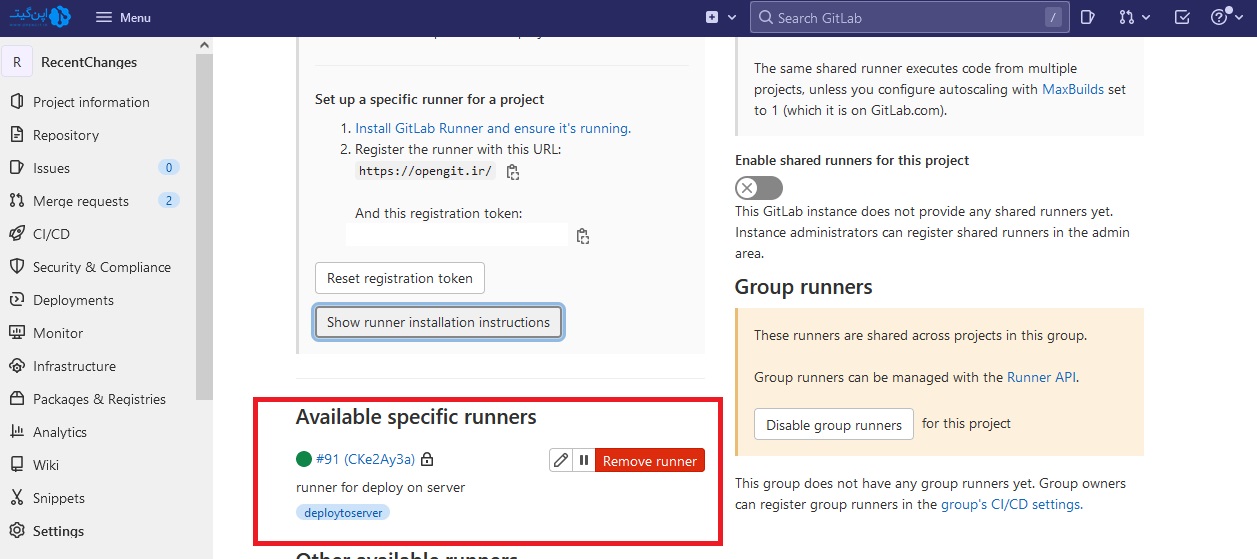Open the main Menu hamburger
The width and height of the screenshot is (1257, 559).
coord(123,17)
